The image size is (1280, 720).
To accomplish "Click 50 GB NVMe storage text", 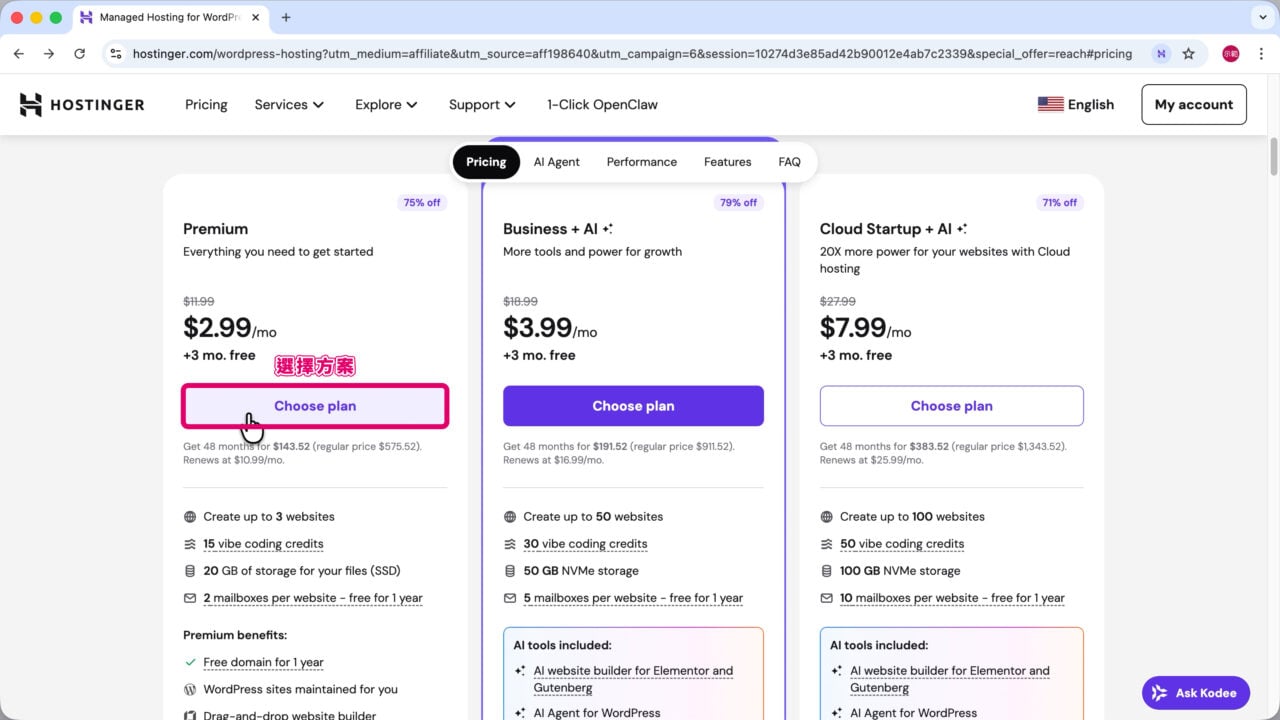I will [x=581, y=571].
